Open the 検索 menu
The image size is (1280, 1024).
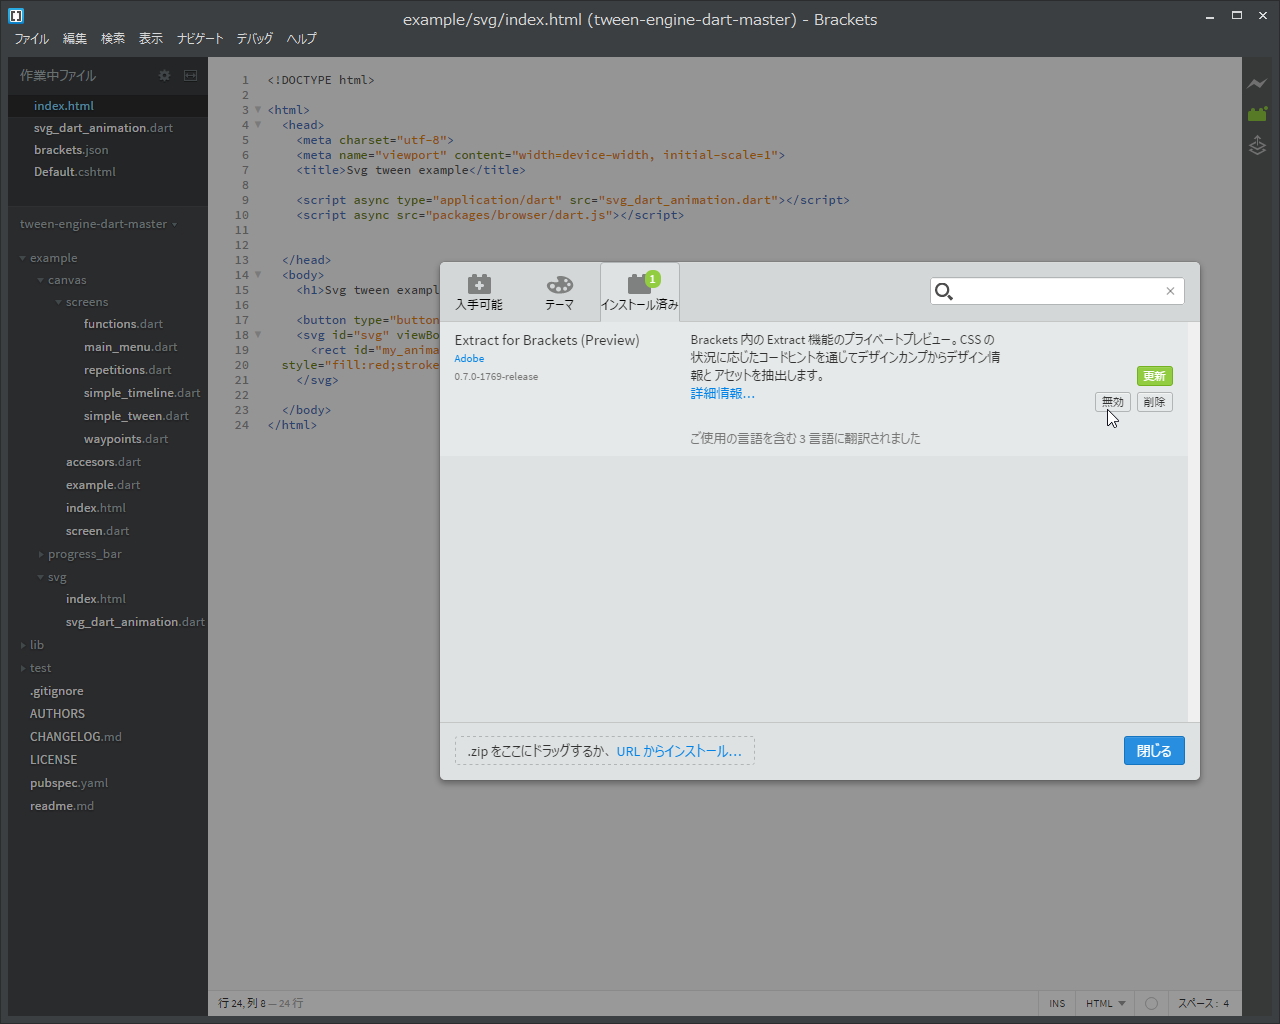tap(113, 38)
